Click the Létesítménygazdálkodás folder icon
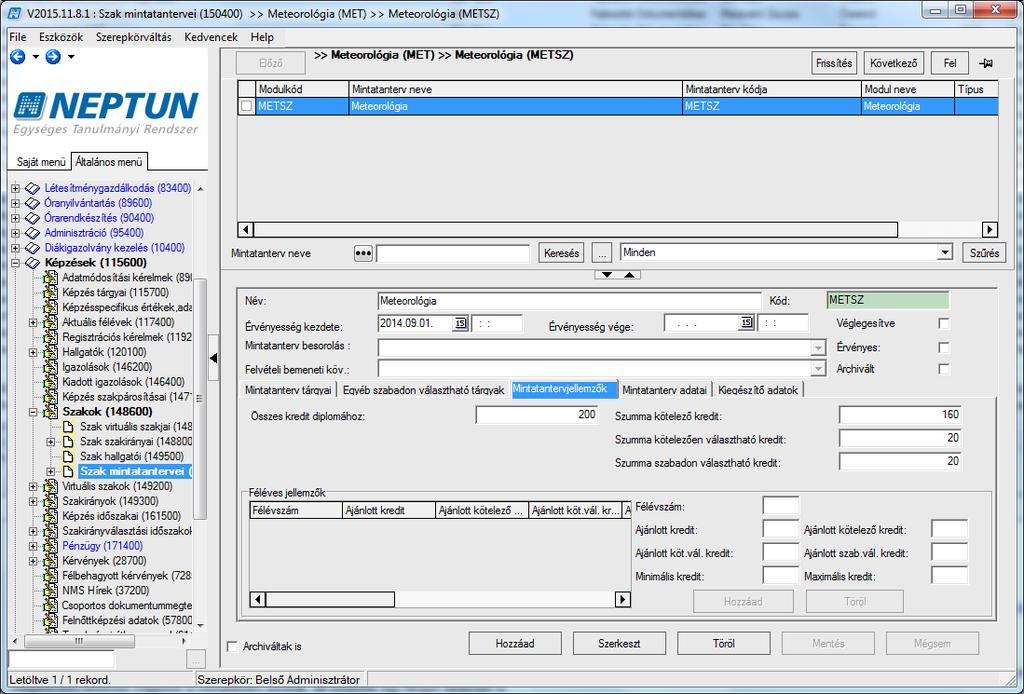The image size is (1024, 694). coord(33,189)
